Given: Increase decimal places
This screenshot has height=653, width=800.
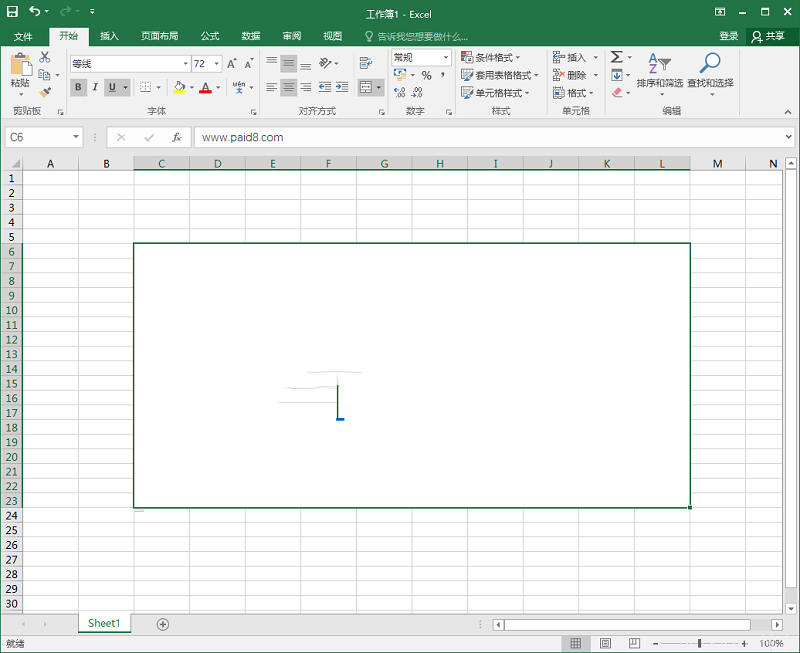Looking at the screenshot, I should (x=399, y=92).
